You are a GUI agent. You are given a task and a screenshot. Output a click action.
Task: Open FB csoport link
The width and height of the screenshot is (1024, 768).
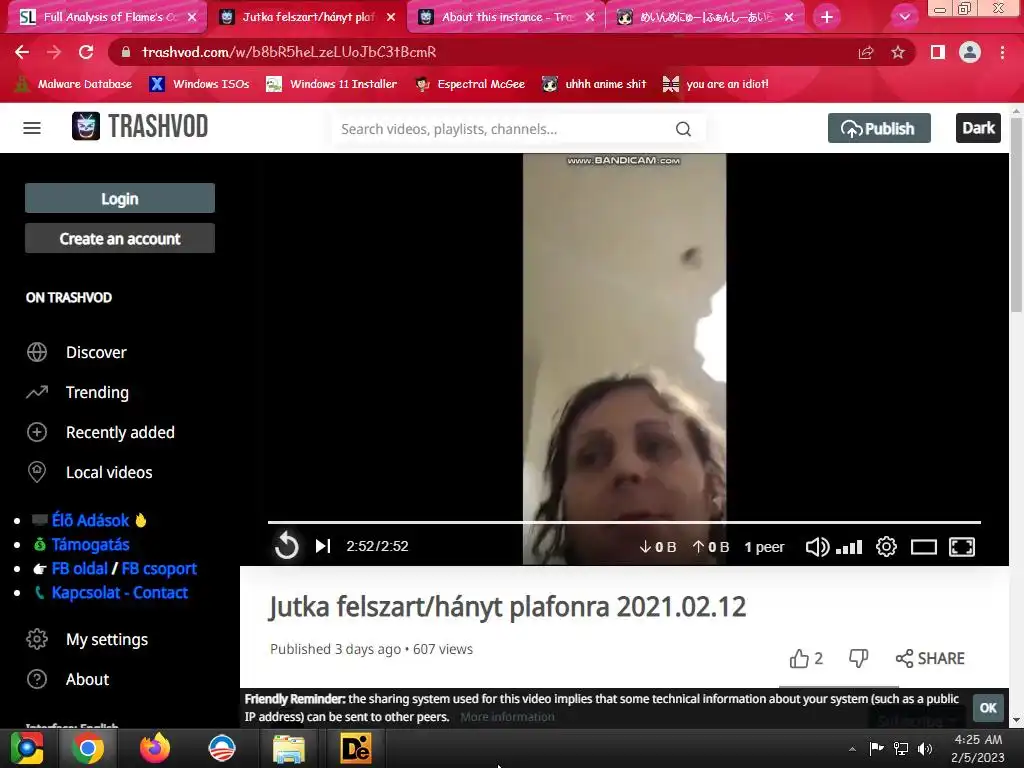click(159, 569)
